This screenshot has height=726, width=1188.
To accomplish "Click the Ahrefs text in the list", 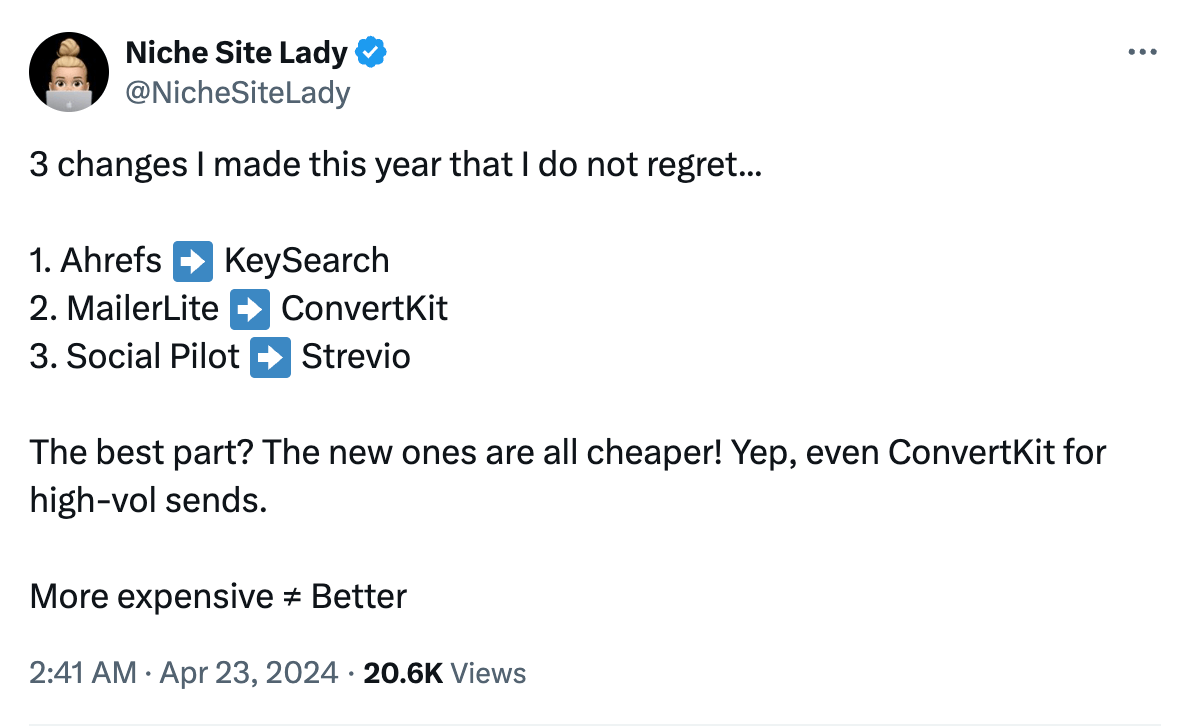I will pos(111,260).
